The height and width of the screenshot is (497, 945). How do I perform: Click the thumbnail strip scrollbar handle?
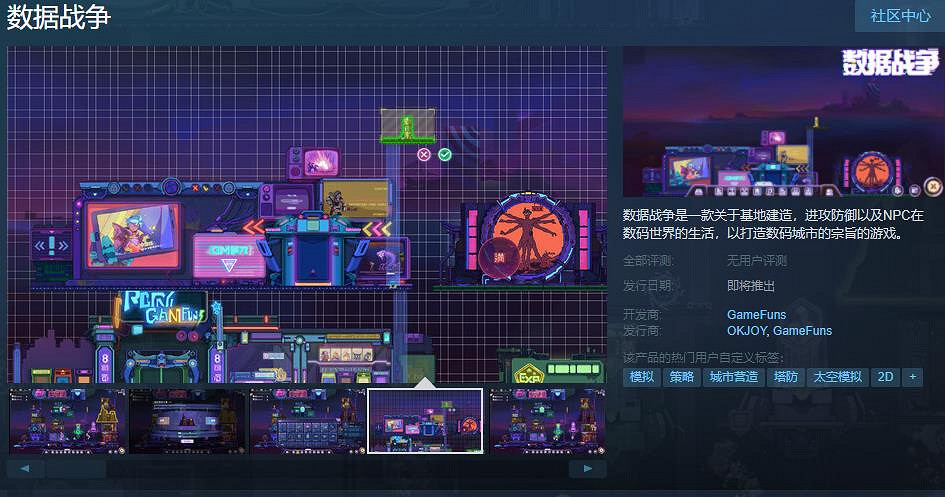[76, 468]
